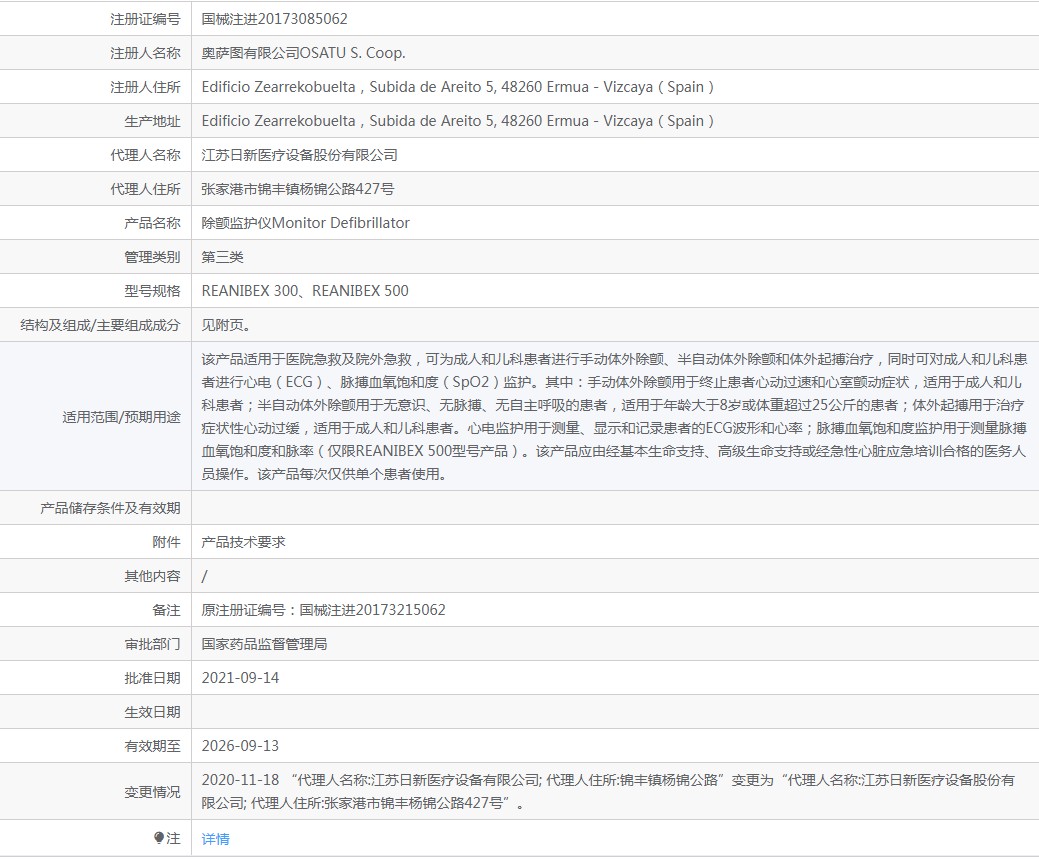Screen dimensions: 1039x861
Task: Click the 审批部门 row label
Action: [152, 644]
